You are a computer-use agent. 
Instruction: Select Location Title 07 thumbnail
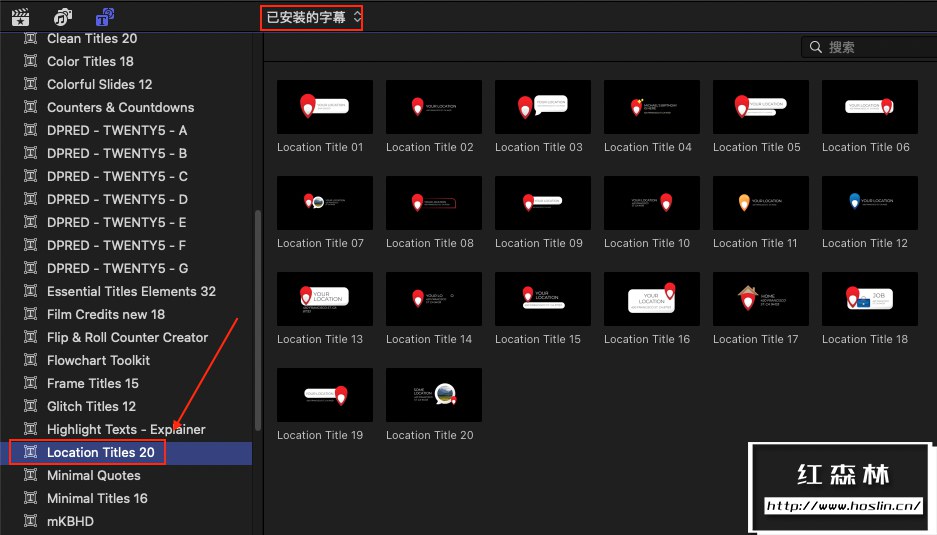[x=324, y=203]
